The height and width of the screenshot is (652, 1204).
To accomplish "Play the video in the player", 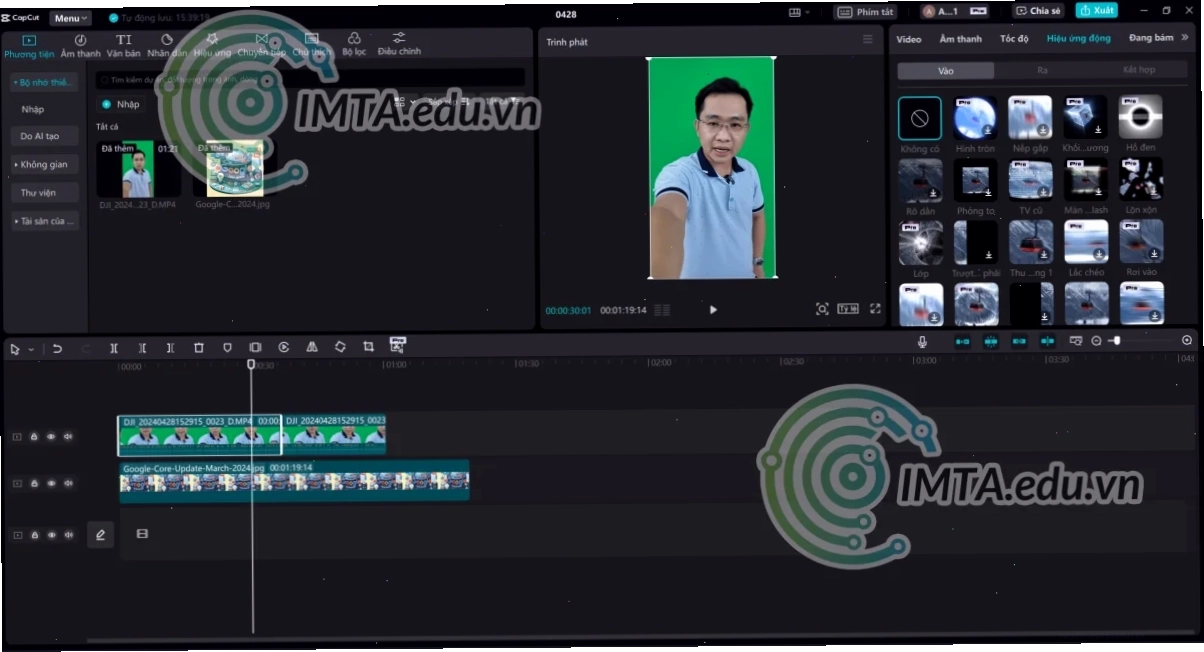I will [x=713, y=310].
